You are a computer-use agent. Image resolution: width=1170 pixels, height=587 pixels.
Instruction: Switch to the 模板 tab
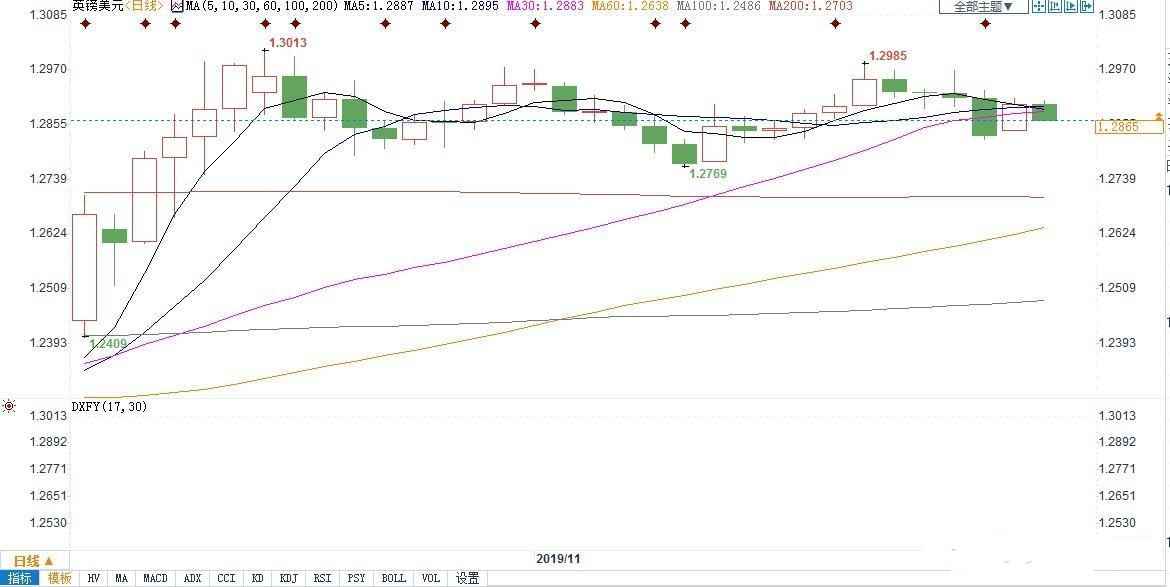click(x=59, y=578)
